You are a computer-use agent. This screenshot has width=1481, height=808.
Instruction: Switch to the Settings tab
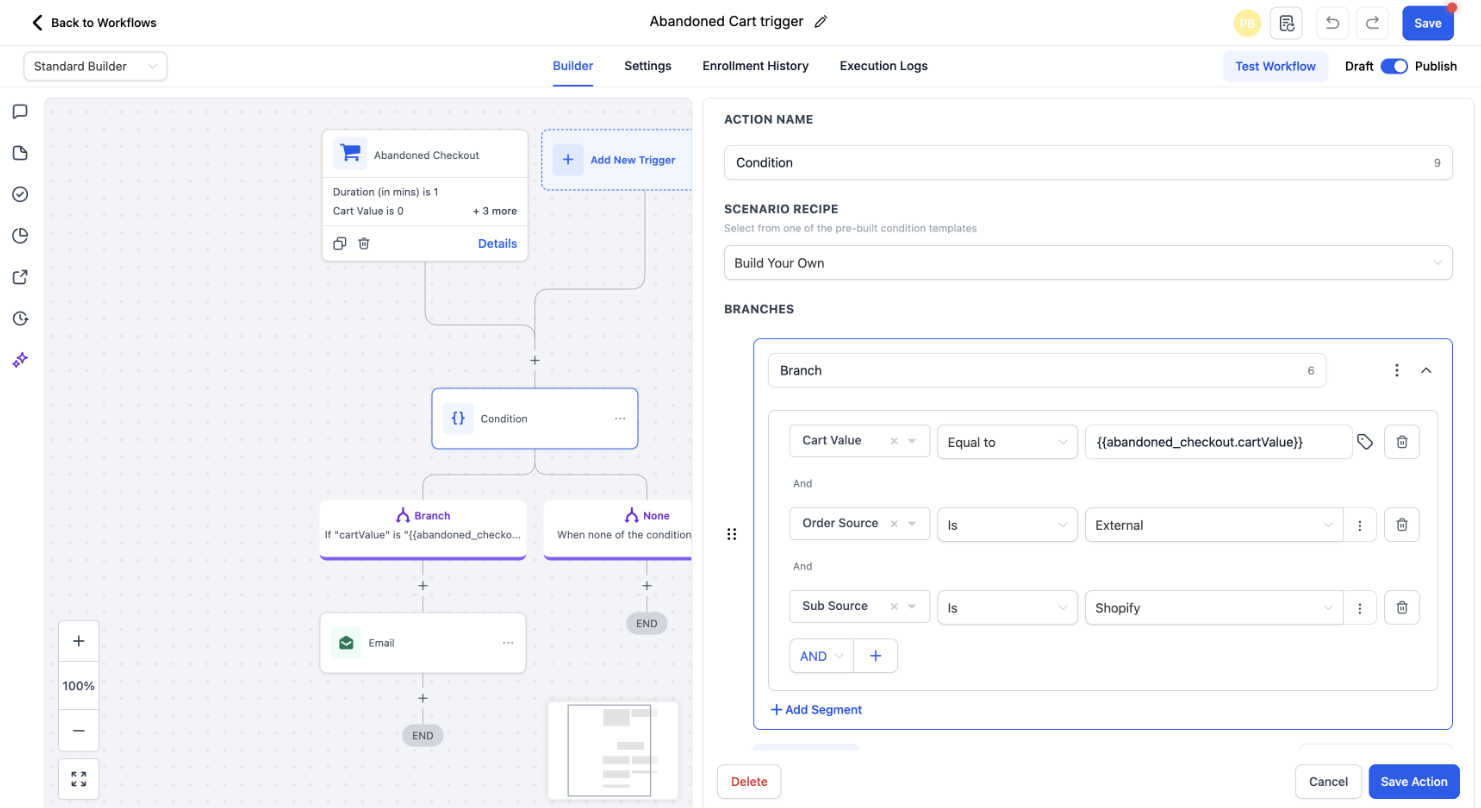click(648, 66)
